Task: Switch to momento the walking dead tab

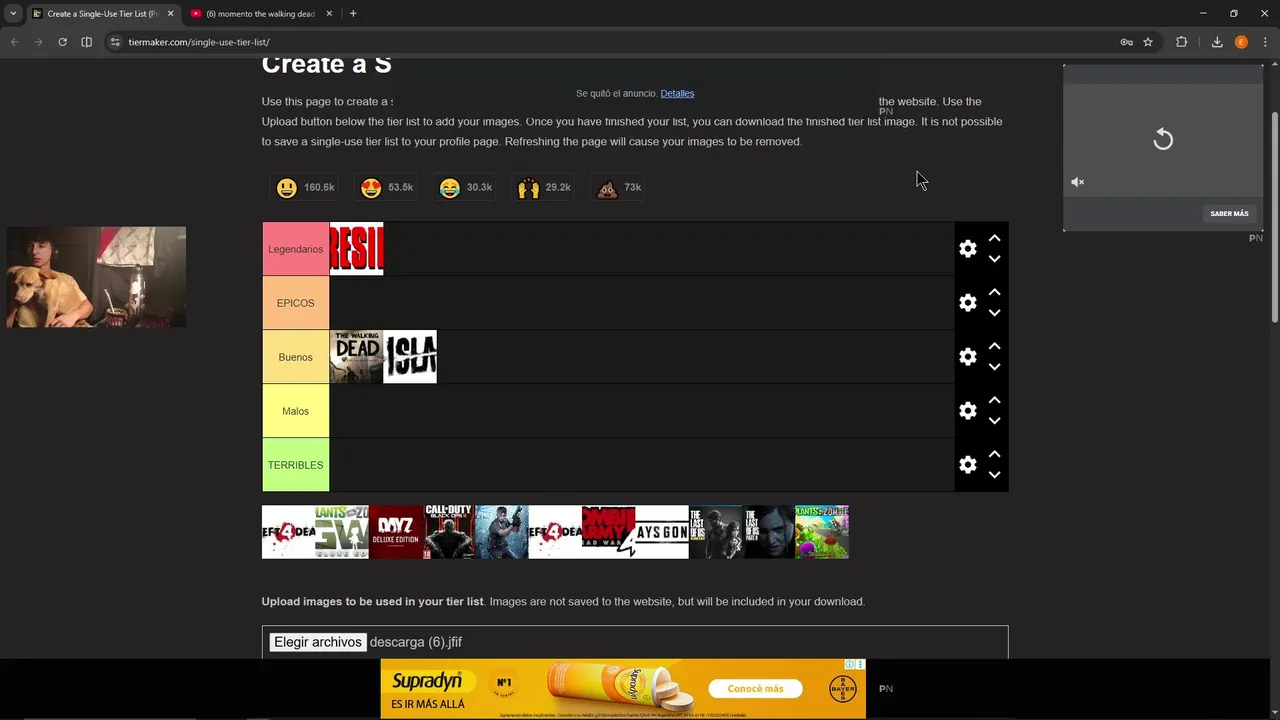Action: click(260, 14)
